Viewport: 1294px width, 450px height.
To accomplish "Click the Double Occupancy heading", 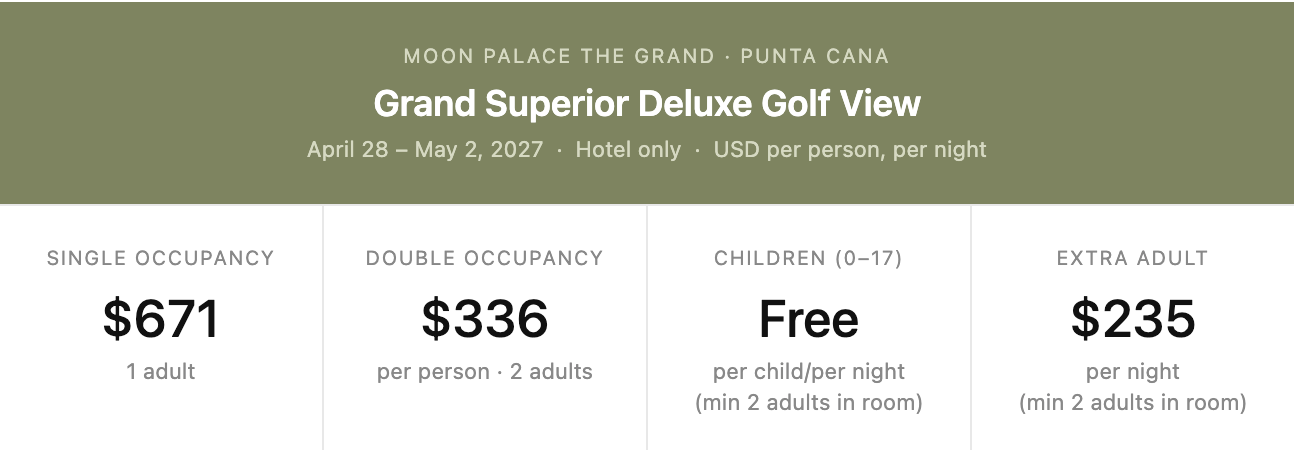I will (x=485, y=258).
